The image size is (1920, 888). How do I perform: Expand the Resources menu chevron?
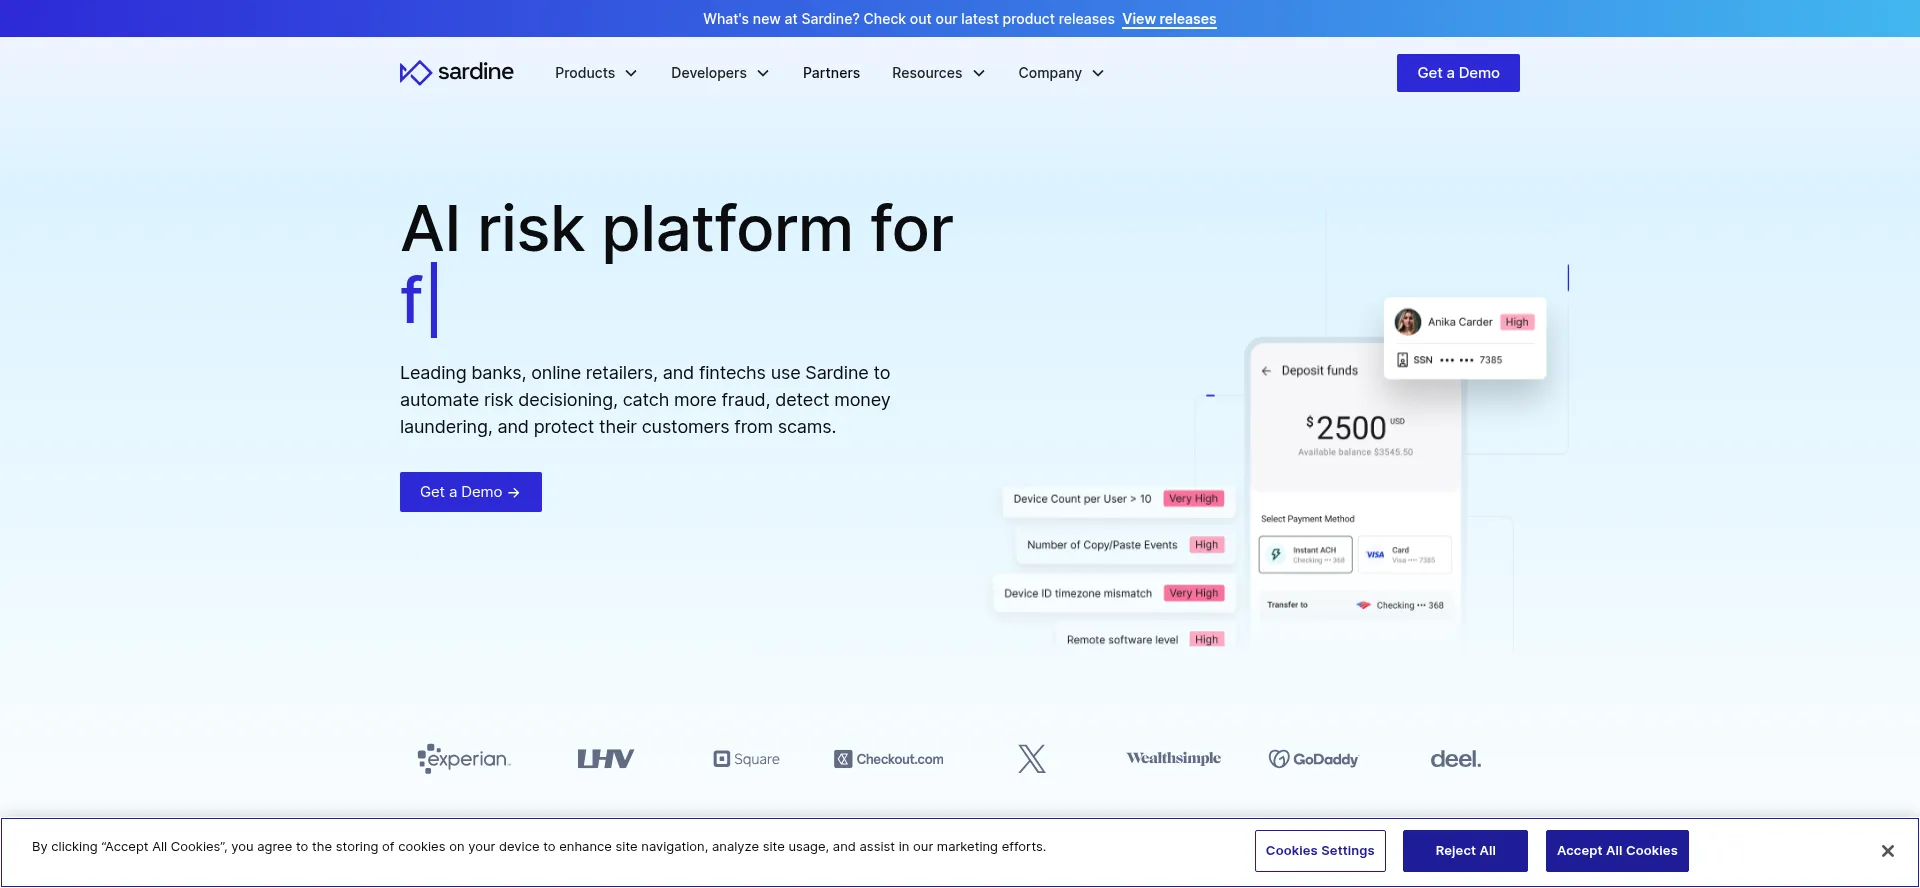pyautogui.click(x=979, y=73)
